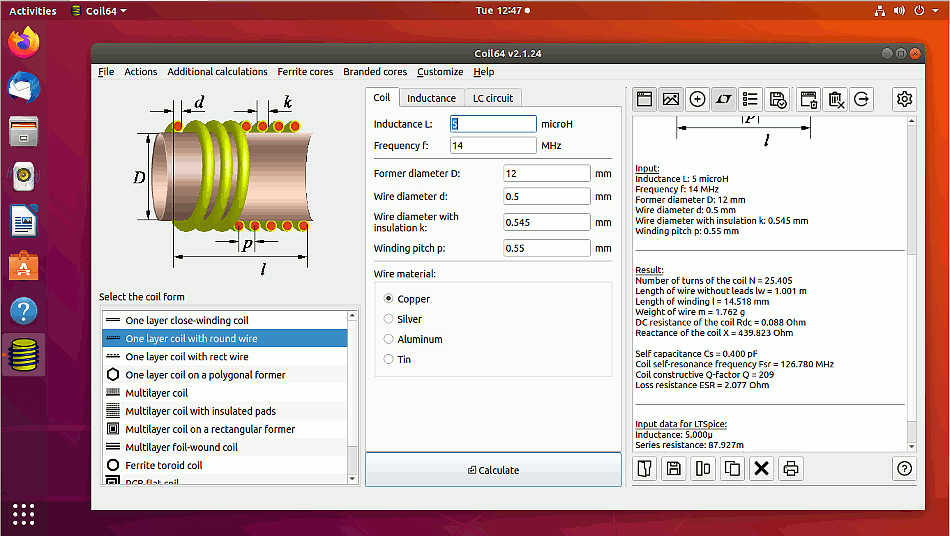
Task: Open Firefox from the dock
Action: (24, 43)
